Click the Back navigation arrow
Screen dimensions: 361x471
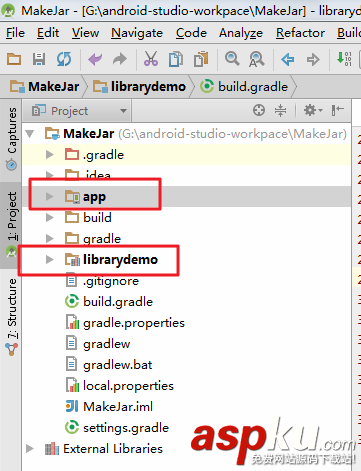click(287, 60)
